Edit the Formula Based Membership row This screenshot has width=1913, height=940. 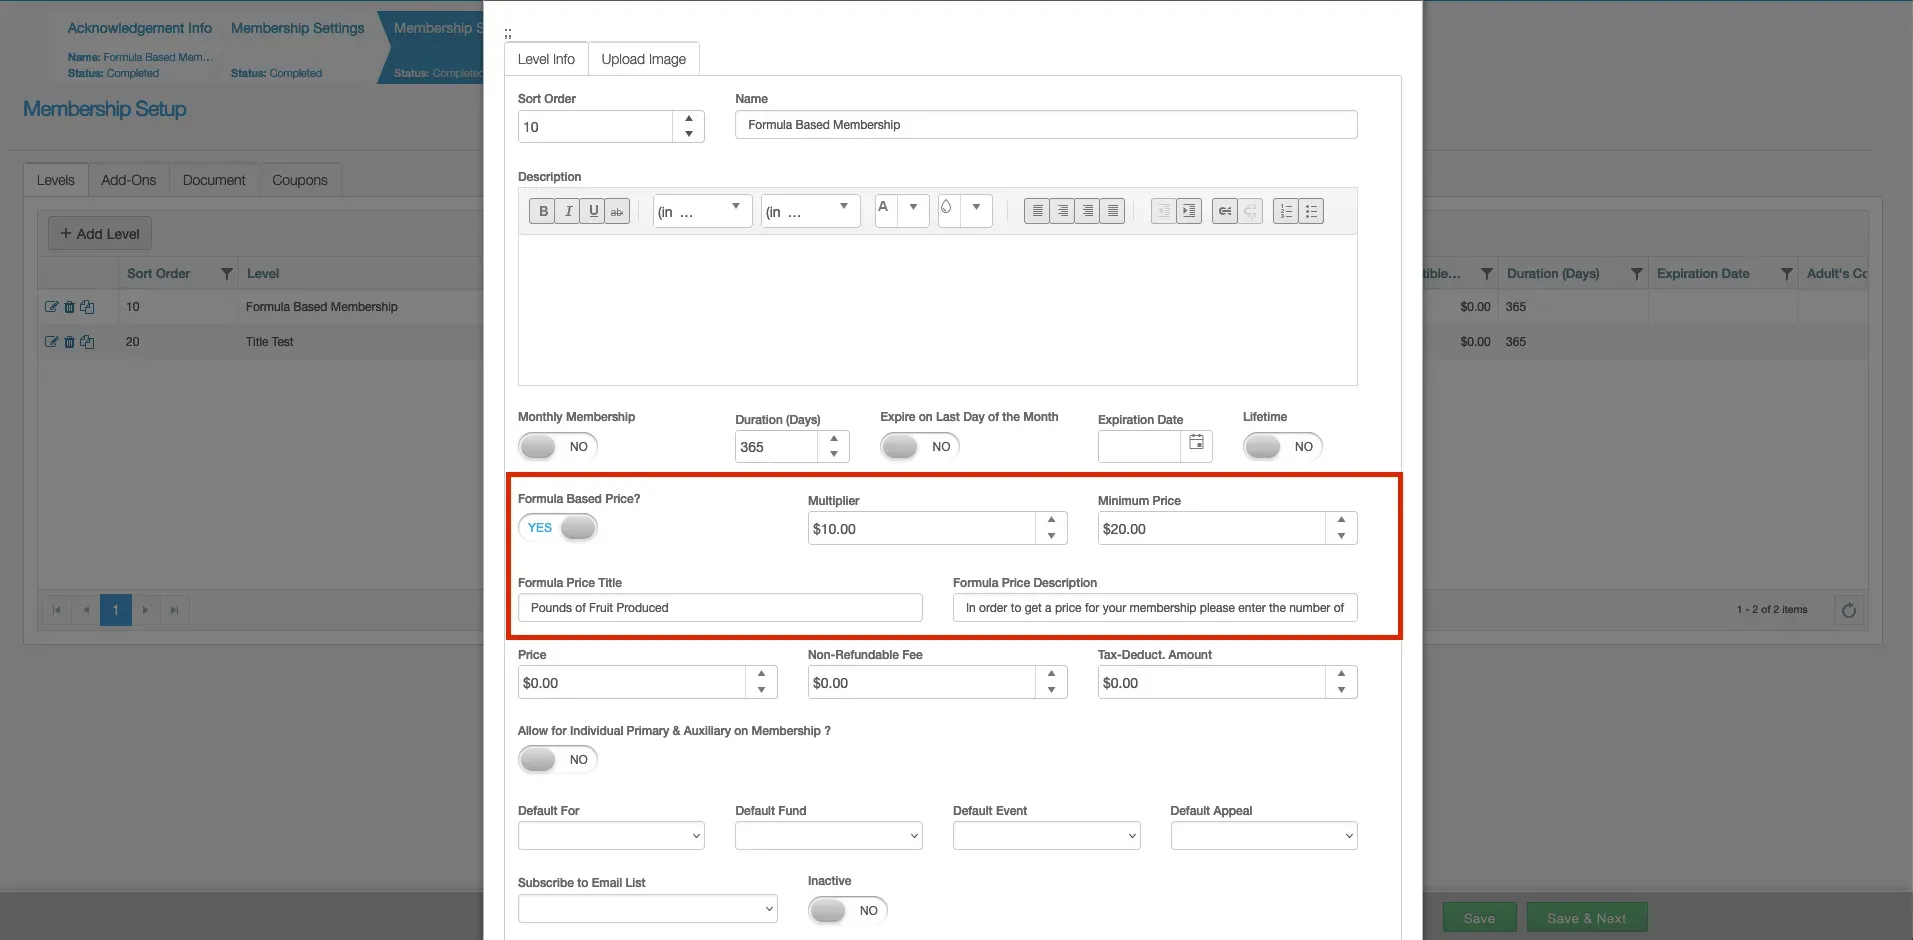52,307
